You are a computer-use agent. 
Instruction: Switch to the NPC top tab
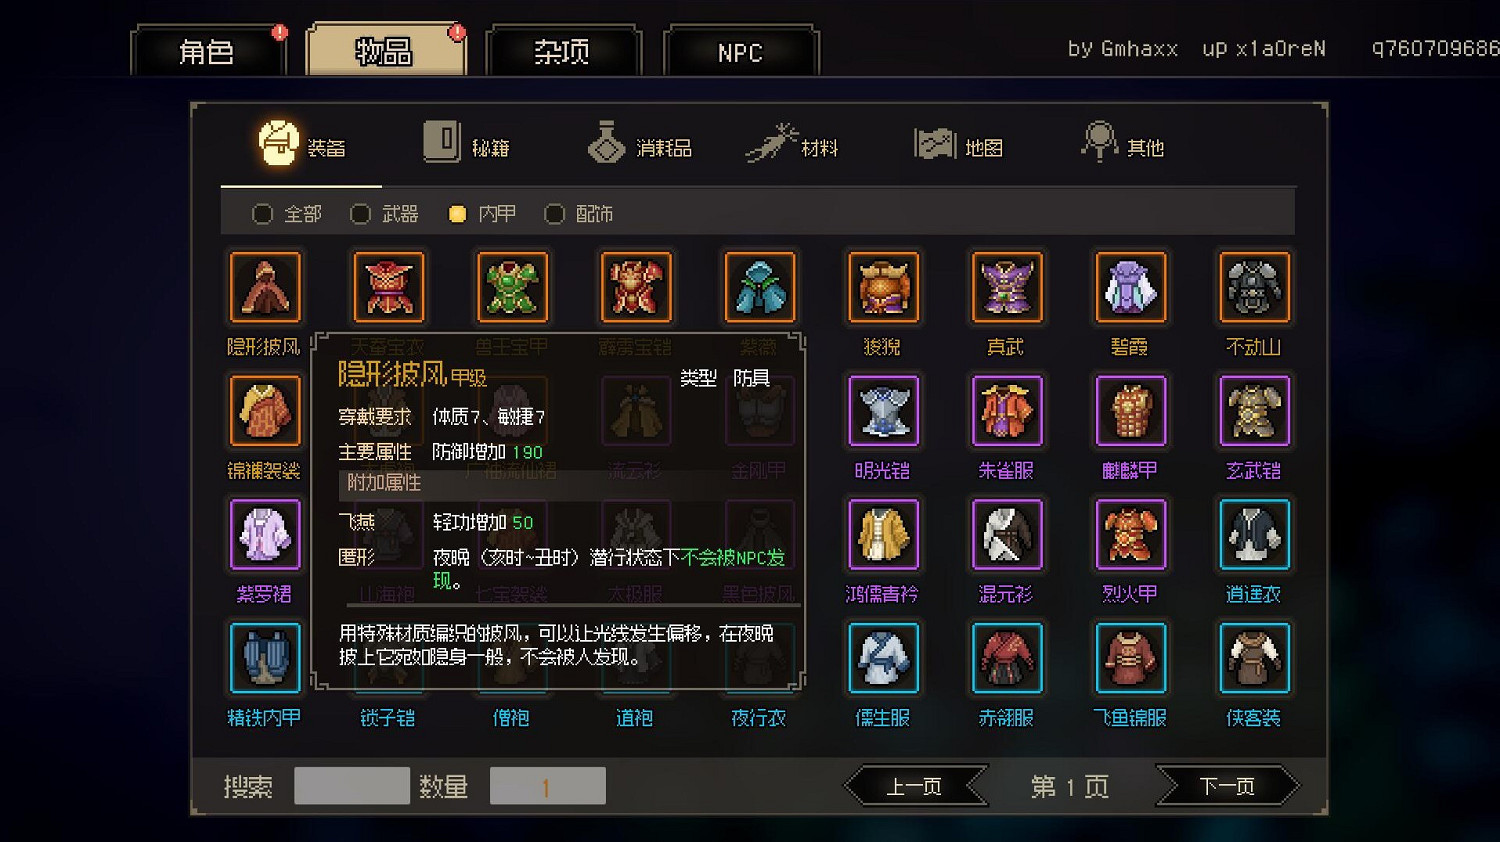(x=741, y=51)
